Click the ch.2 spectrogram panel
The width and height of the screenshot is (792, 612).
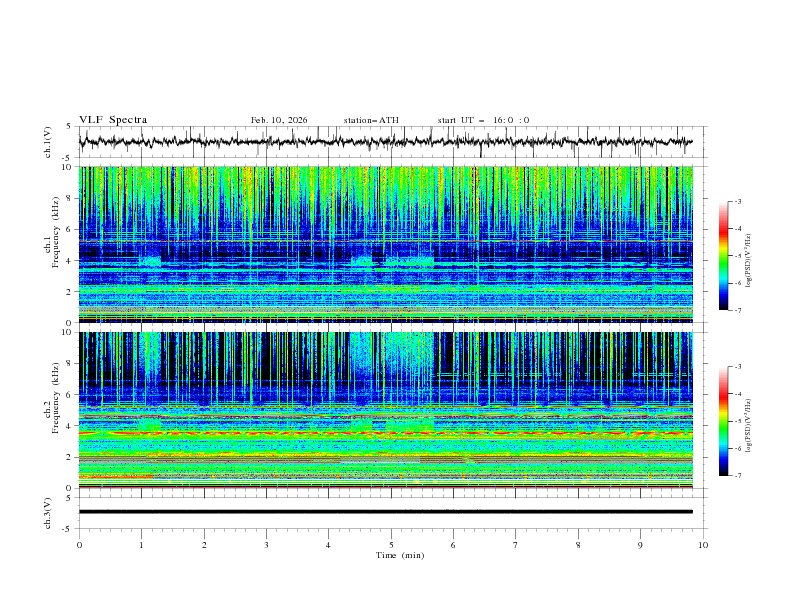pos(385,410)
